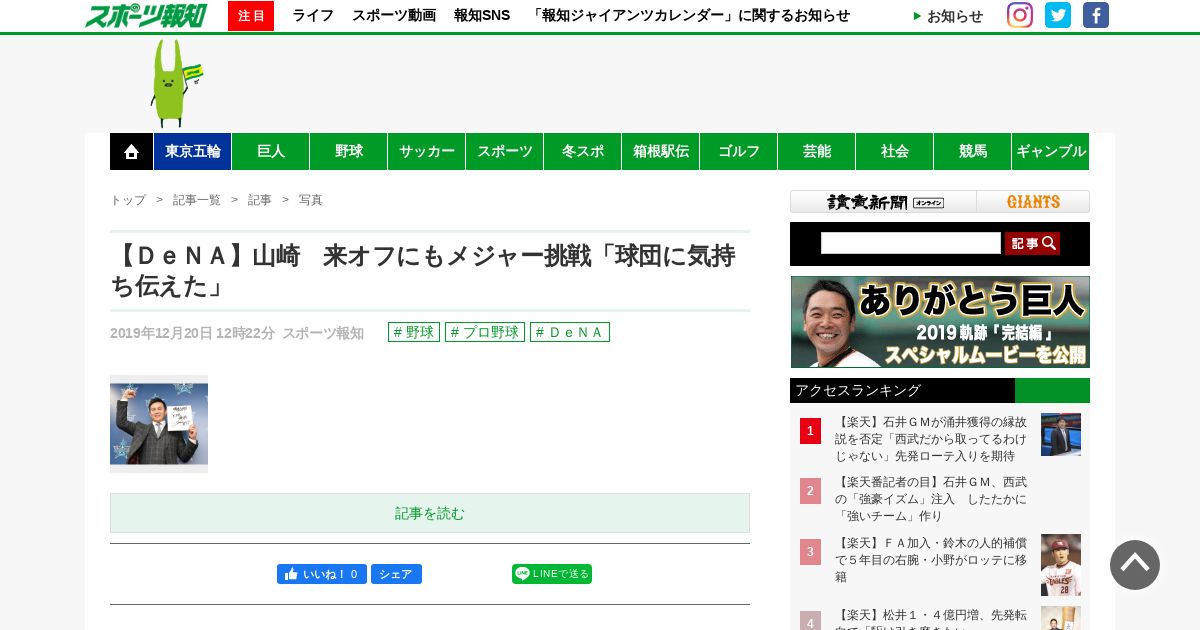Image resolution: width=1200 pixels, height=630 pixels.
Task: Open 箱根駅伝 navigation tab
Action: [x=661, y=151]
